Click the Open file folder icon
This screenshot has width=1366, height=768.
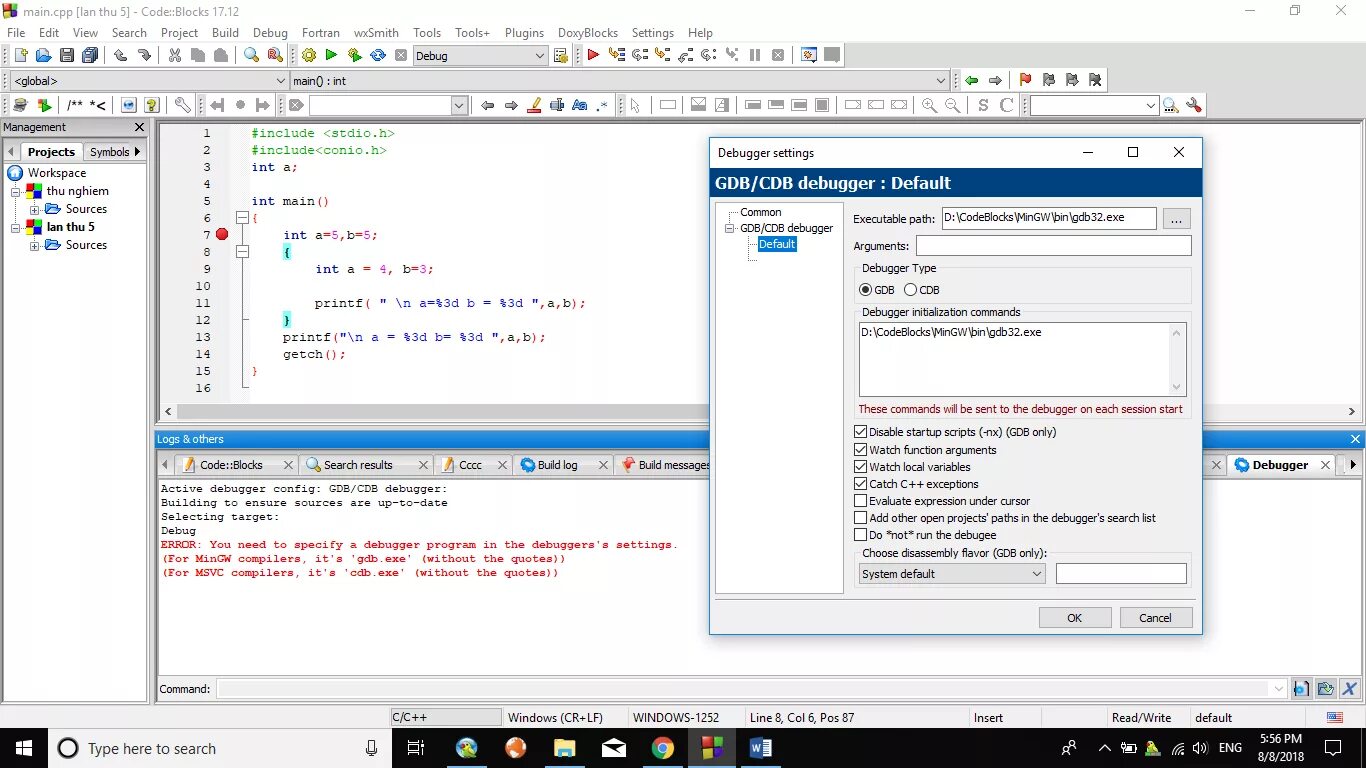pyautogui.click(x=43, y=56)
